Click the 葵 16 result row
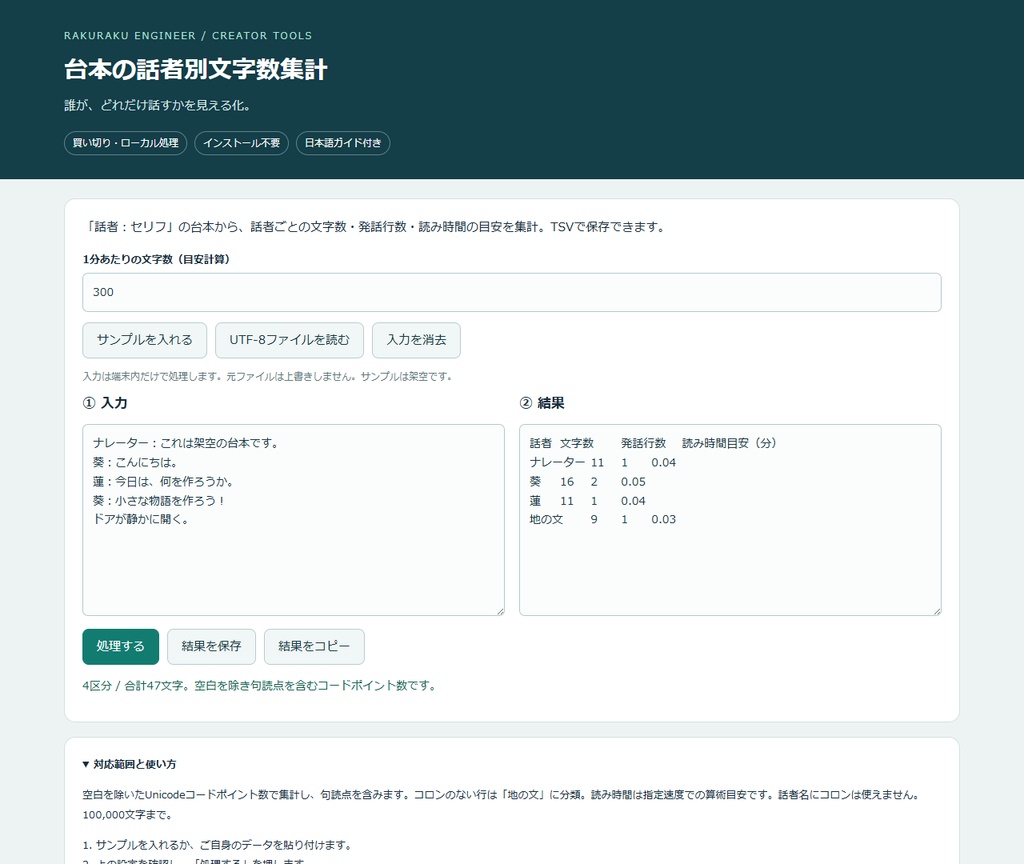 pyautogui.click(x=588, y=482)
